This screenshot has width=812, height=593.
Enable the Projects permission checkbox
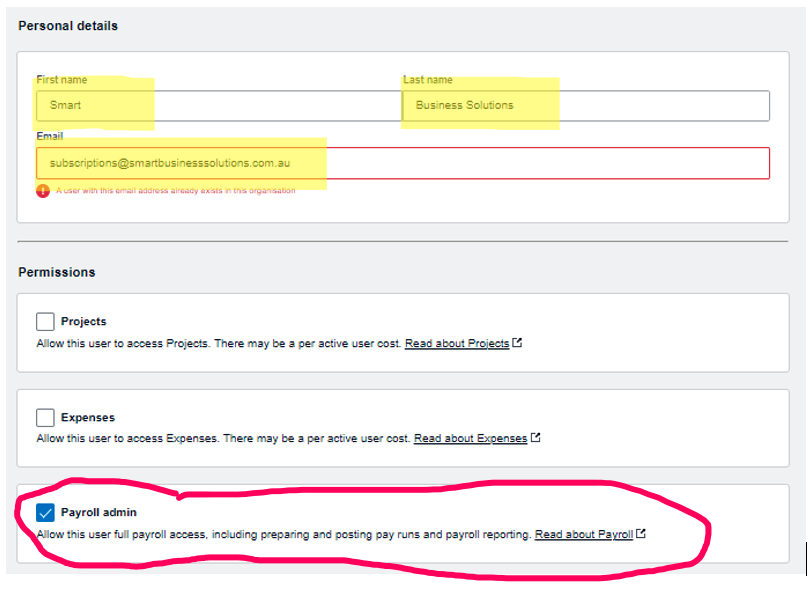[45, 322]
